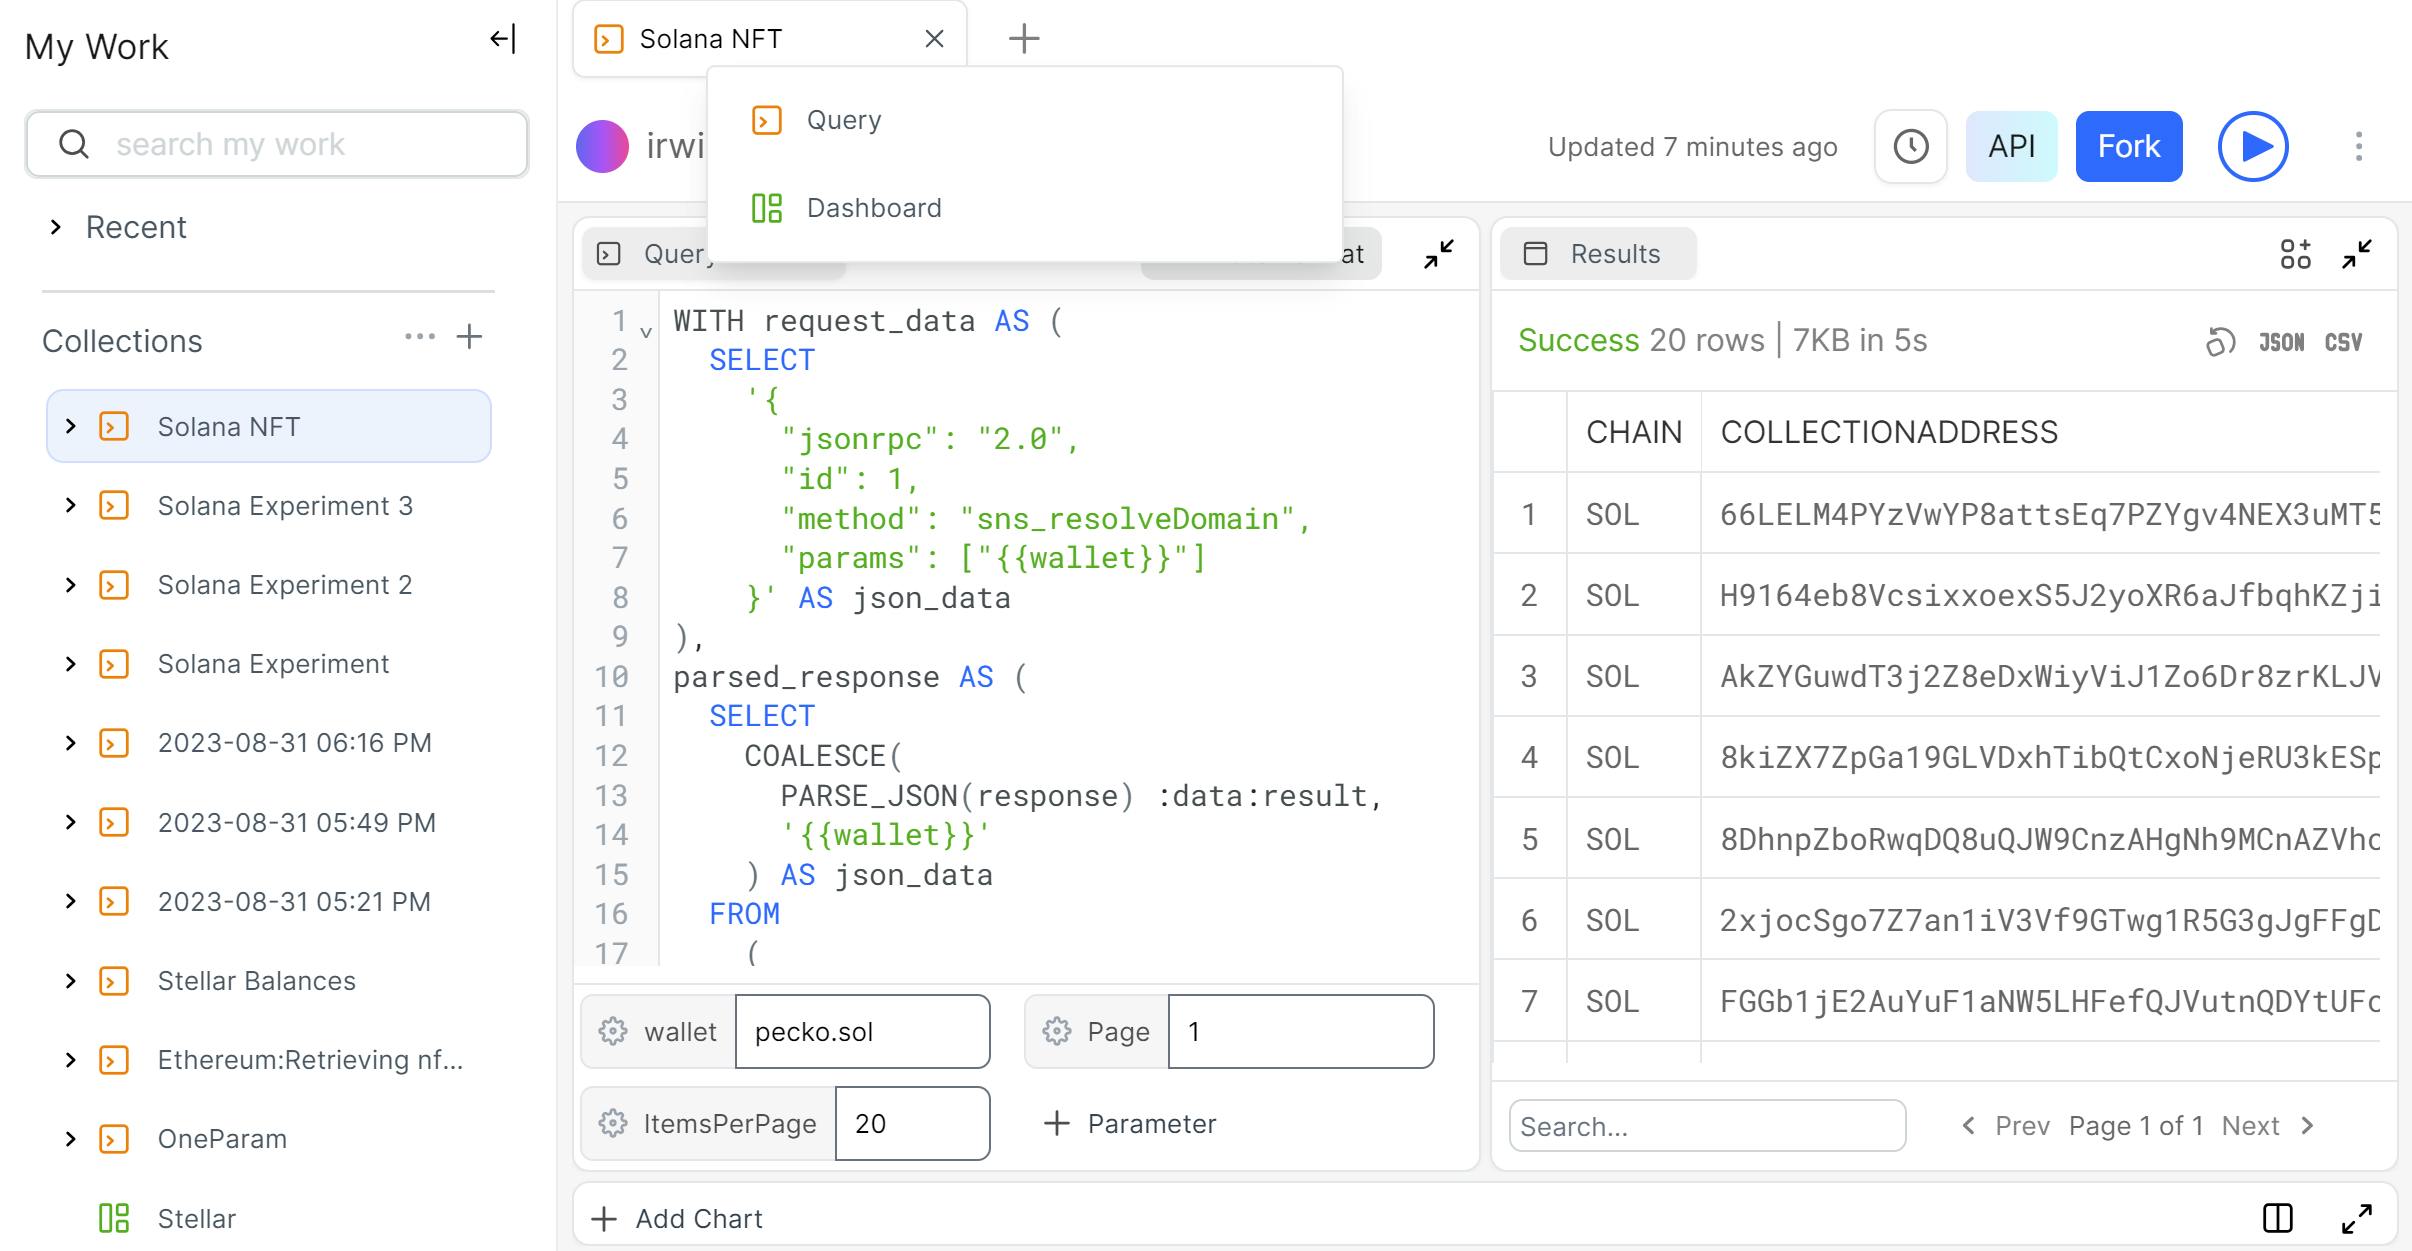The height and width of the screenshot is (1251, 2412).
Task: Open Solana Experiment query
Action: click(273, 664)
